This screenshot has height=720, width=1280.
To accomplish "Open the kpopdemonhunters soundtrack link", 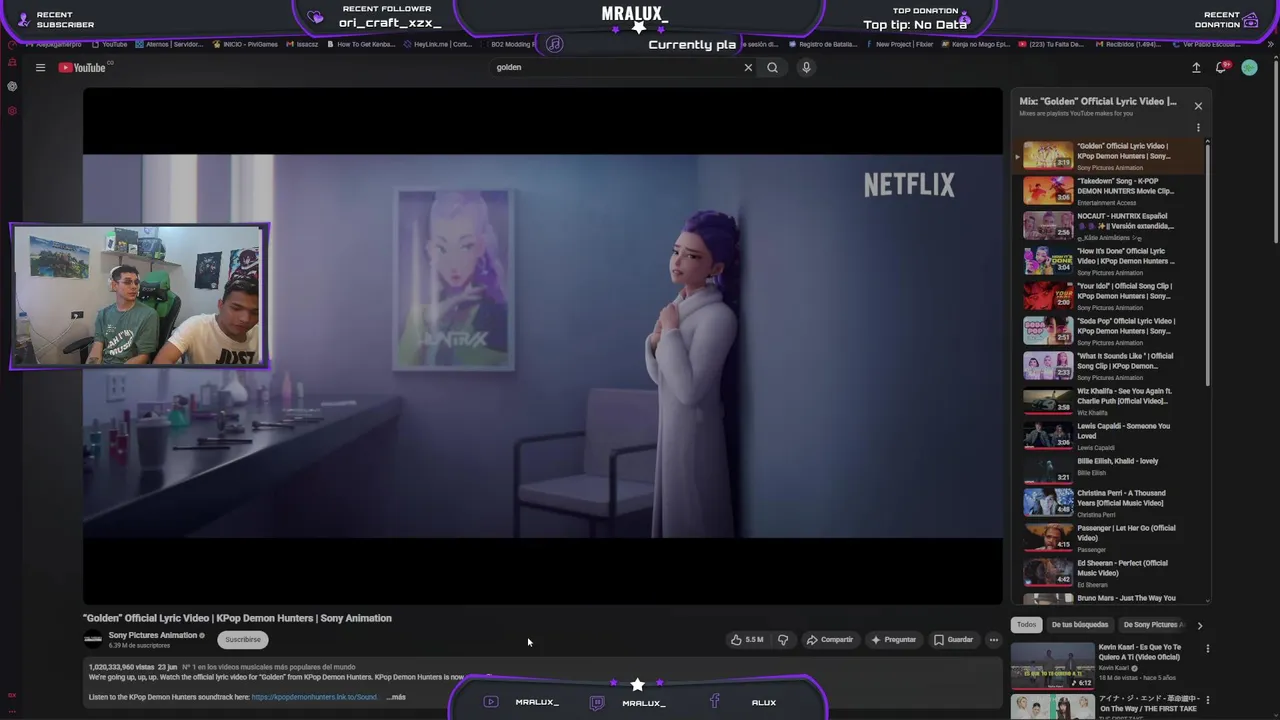I will [314, 697].
